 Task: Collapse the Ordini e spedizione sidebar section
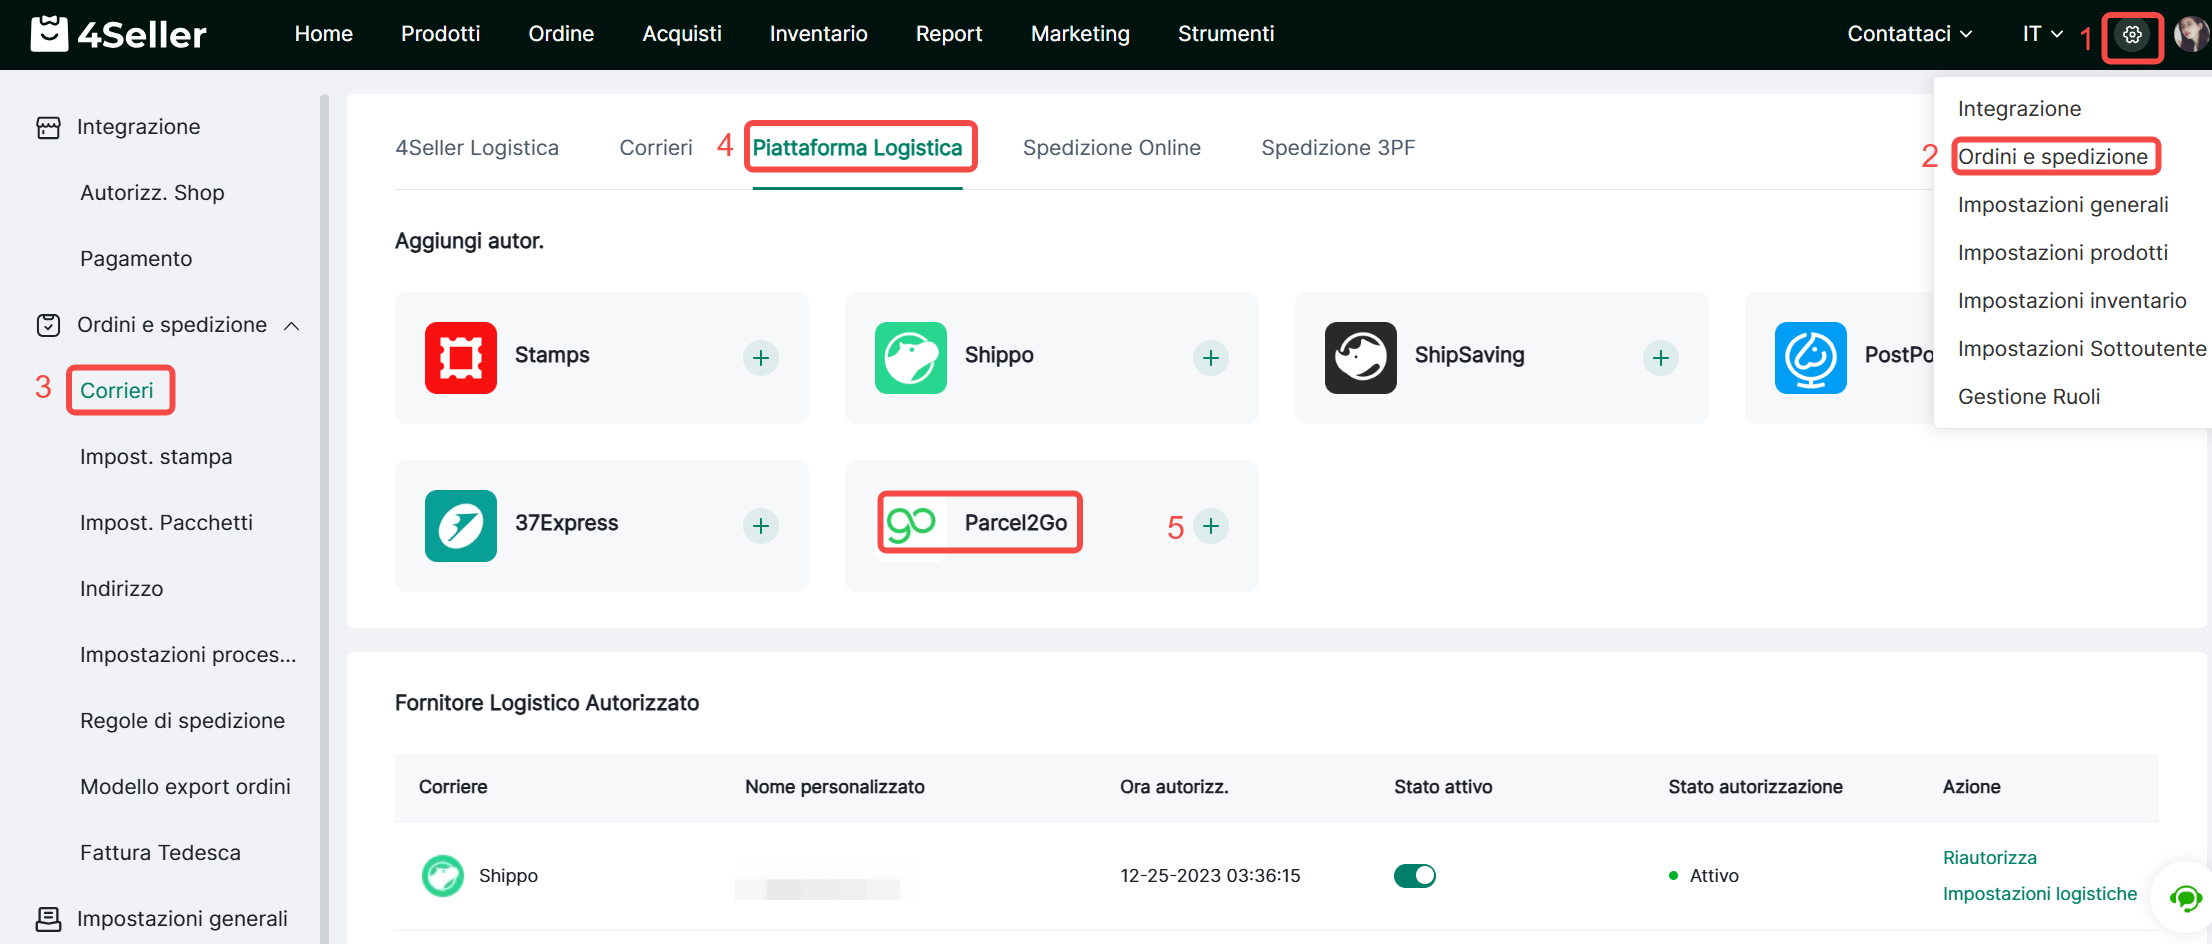[x=292, y=326]
